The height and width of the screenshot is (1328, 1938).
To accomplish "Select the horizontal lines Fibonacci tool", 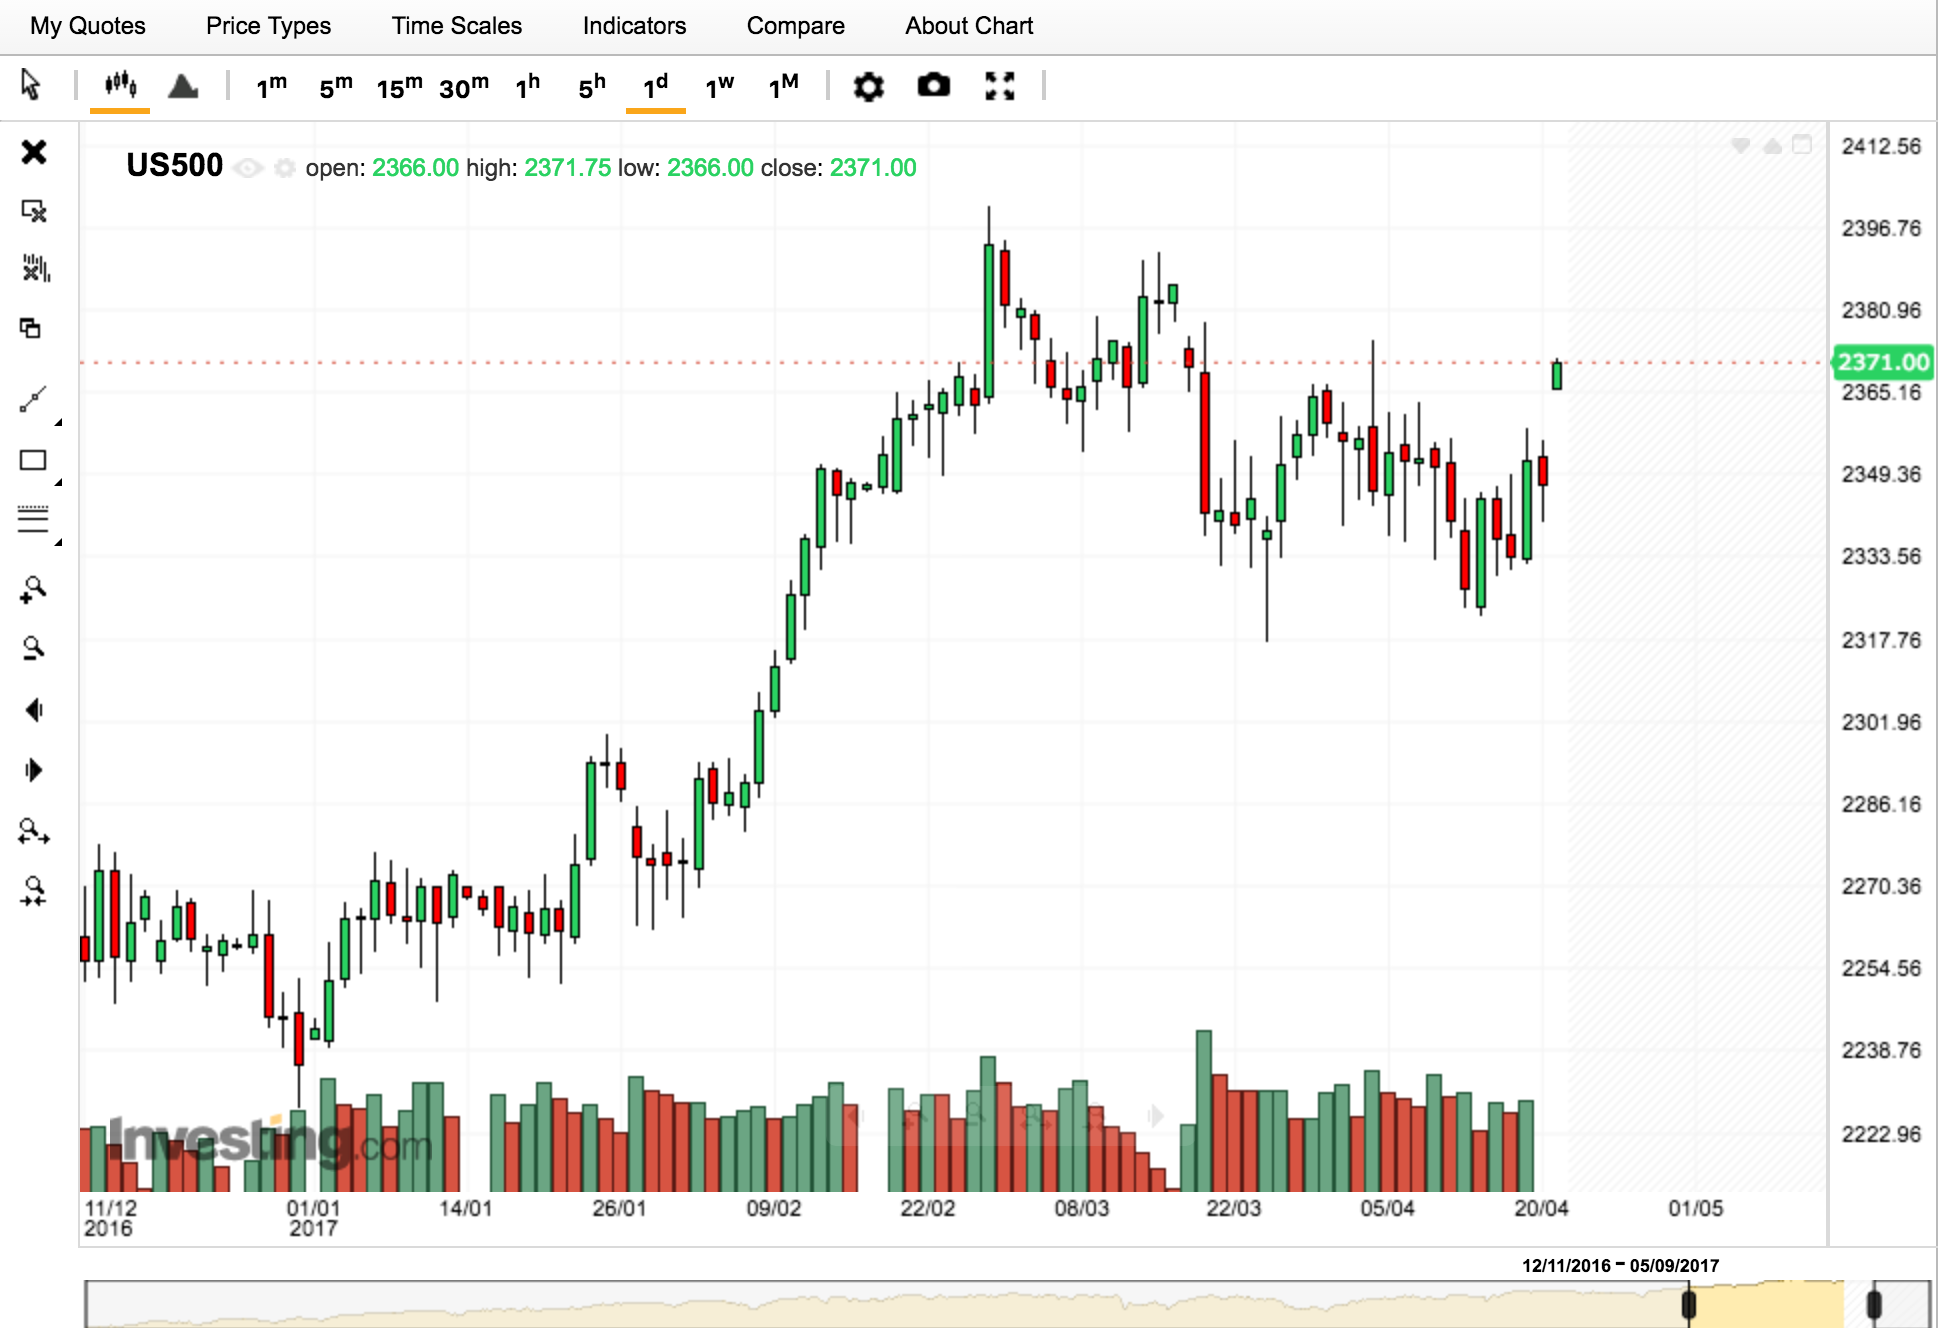I will click(x=33, y=518).
